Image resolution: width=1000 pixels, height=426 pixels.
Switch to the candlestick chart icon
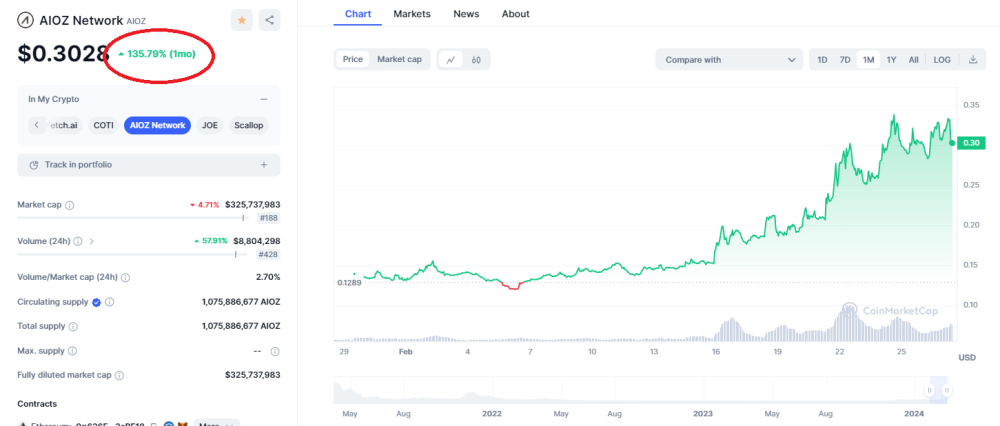[x=477, y=60]
